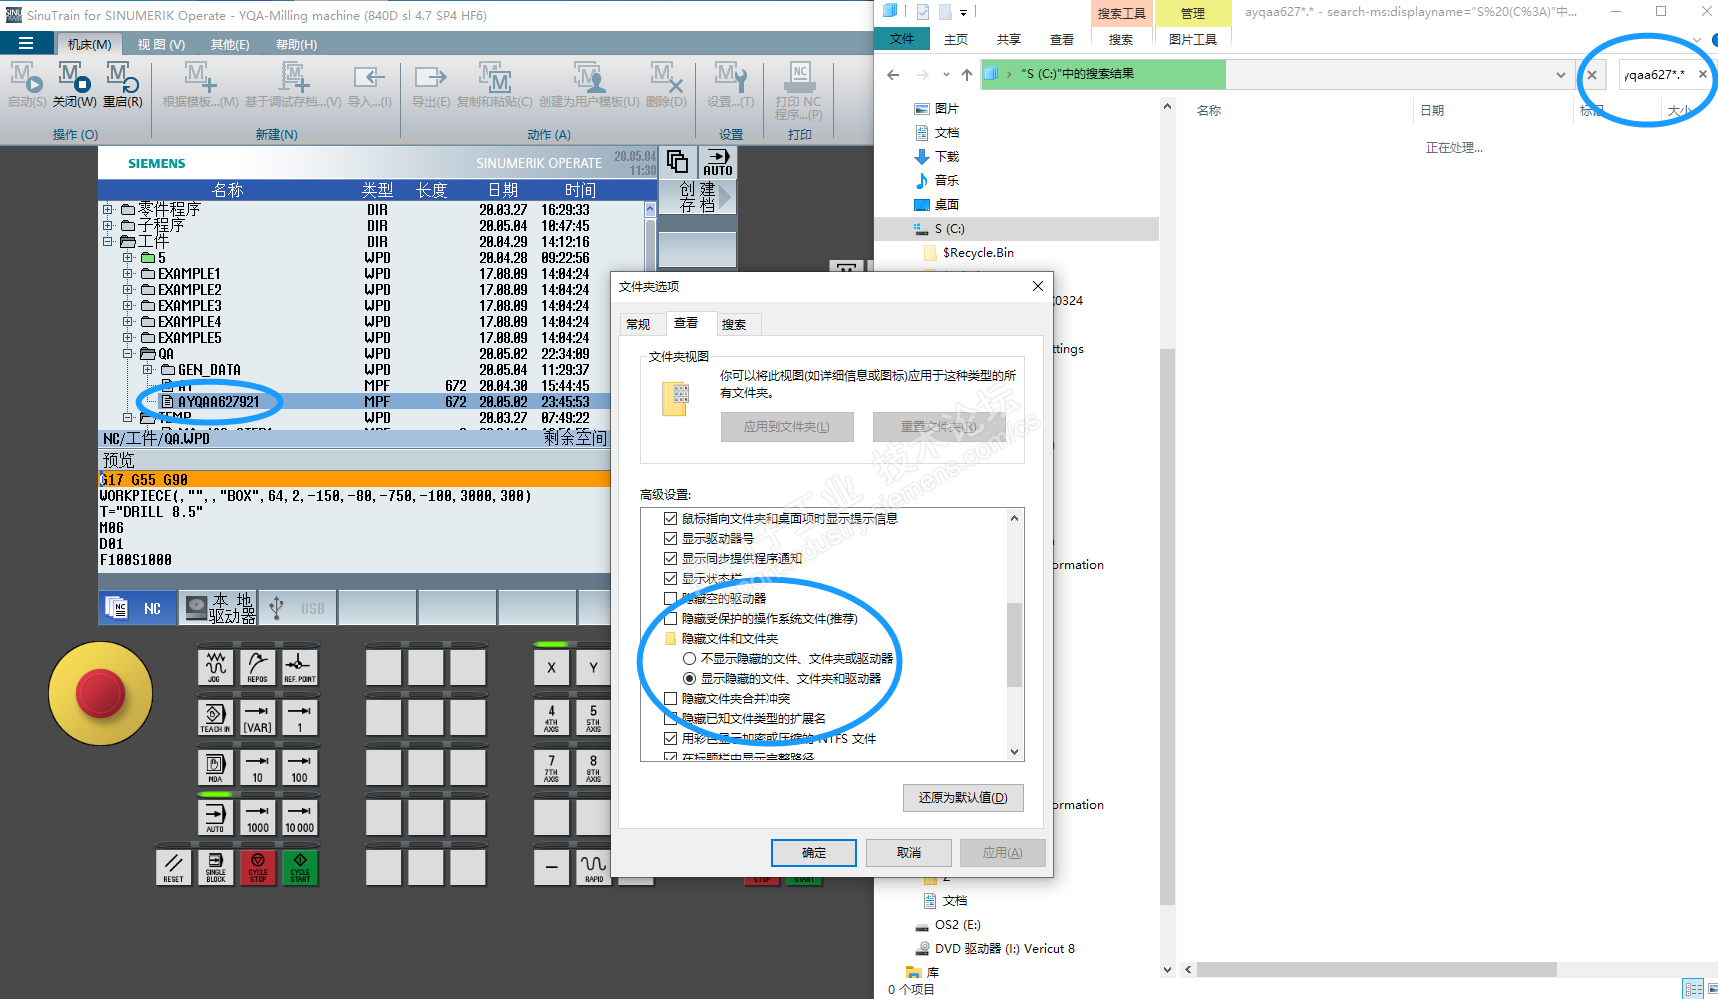Click the 取消 button in folder options
The image size is (1718, 999).
coord(909,852)
